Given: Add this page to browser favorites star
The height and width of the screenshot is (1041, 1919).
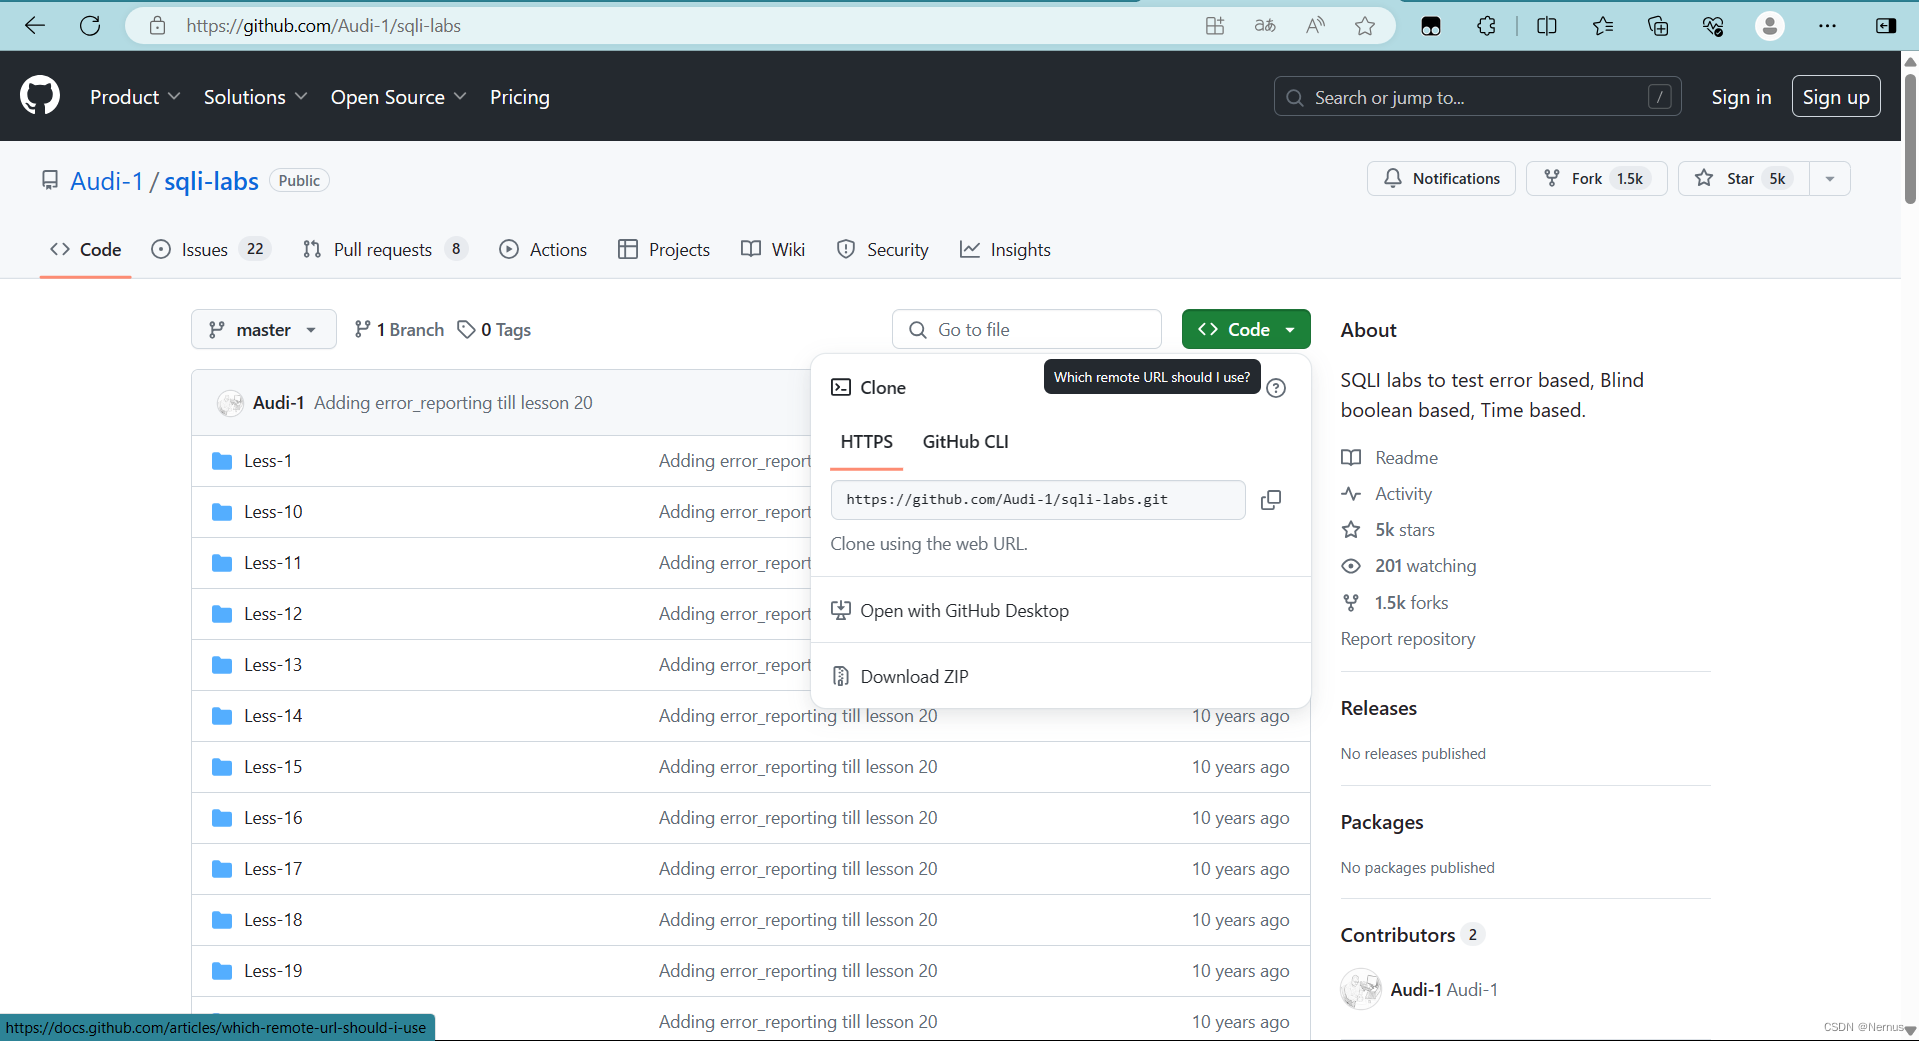Looking at the screenshot, I should click(1365, 26).
